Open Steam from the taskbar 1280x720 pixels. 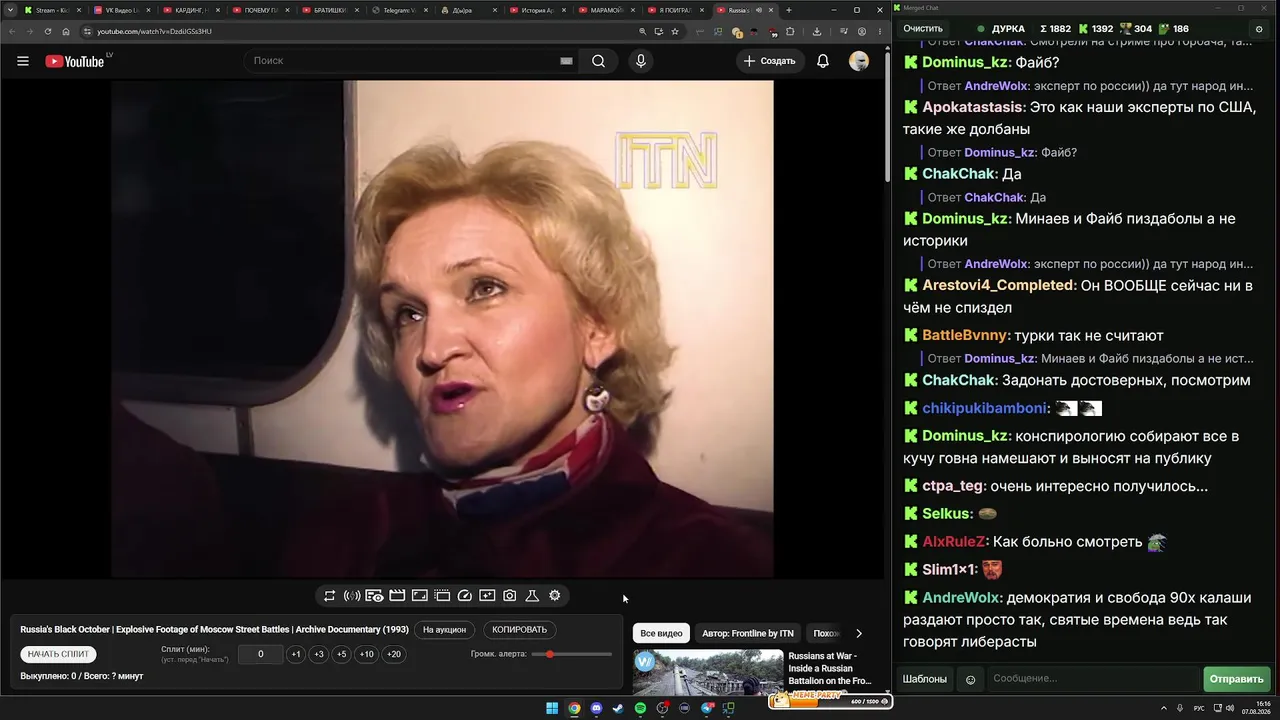pos(618,709)
